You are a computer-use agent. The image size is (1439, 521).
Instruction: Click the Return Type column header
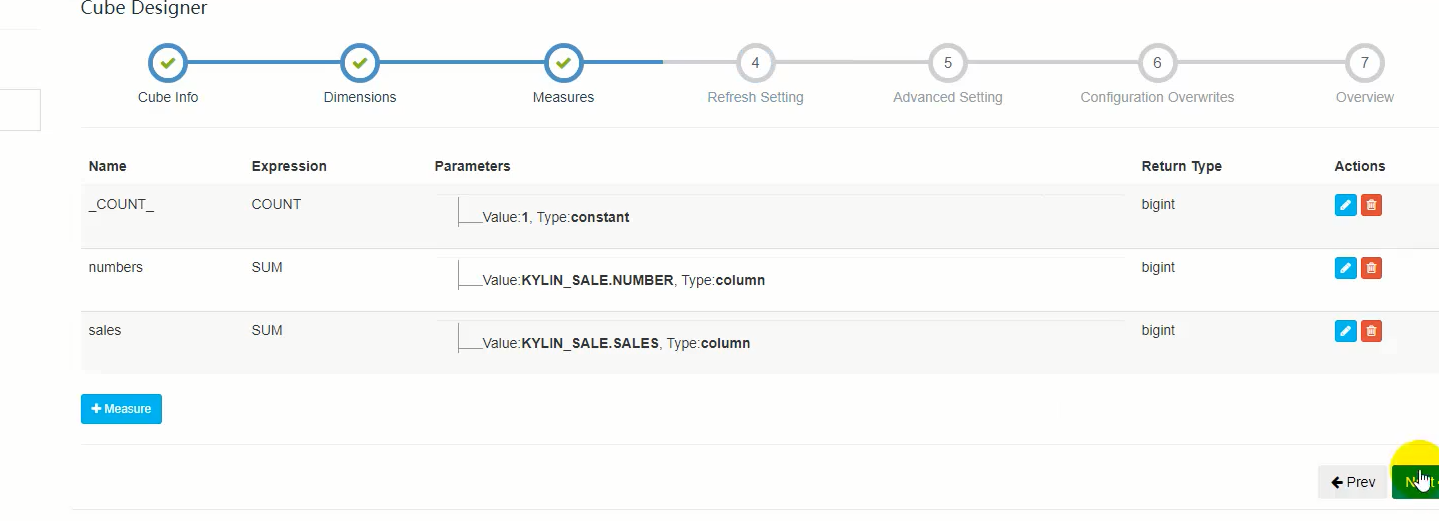(1181, 166)
